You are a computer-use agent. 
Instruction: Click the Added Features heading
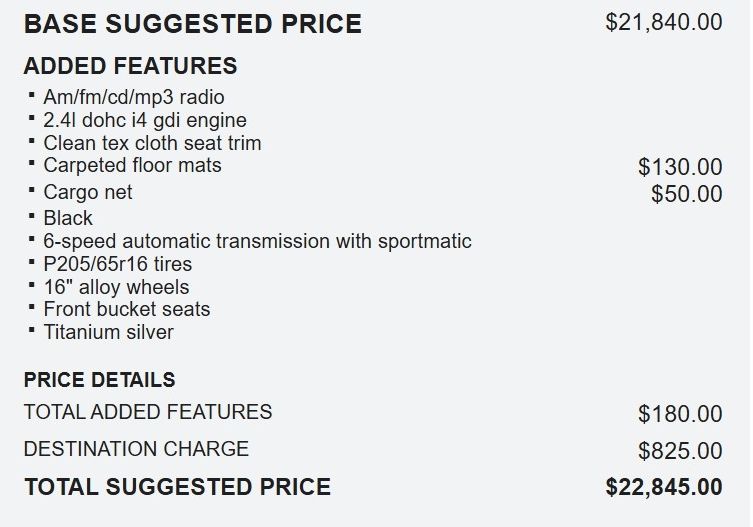[x=130, y=67]
